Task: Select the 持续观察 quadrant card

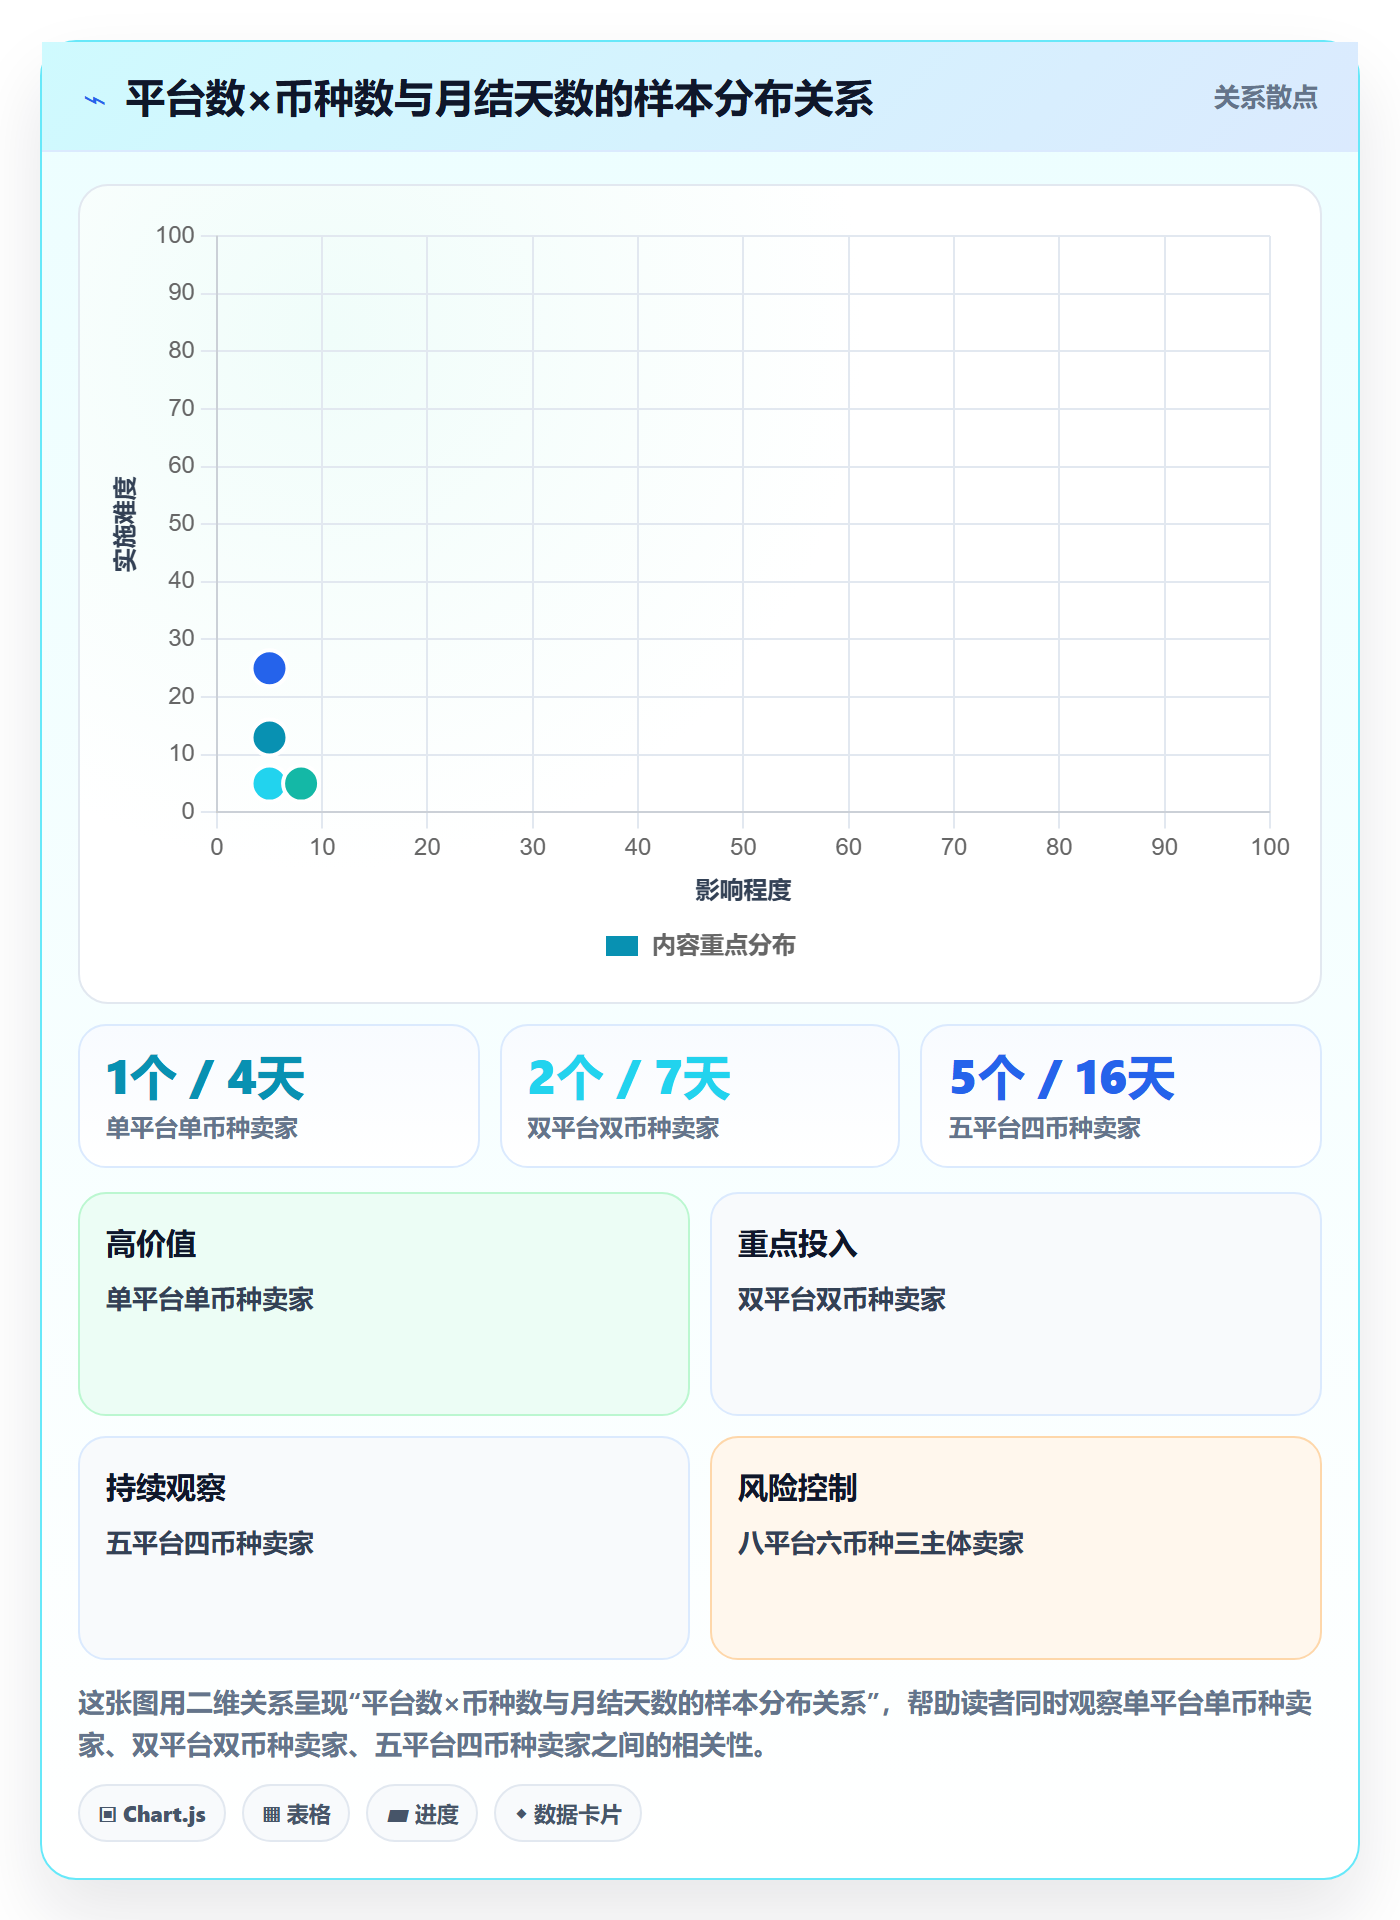Action: [384, 1548]
